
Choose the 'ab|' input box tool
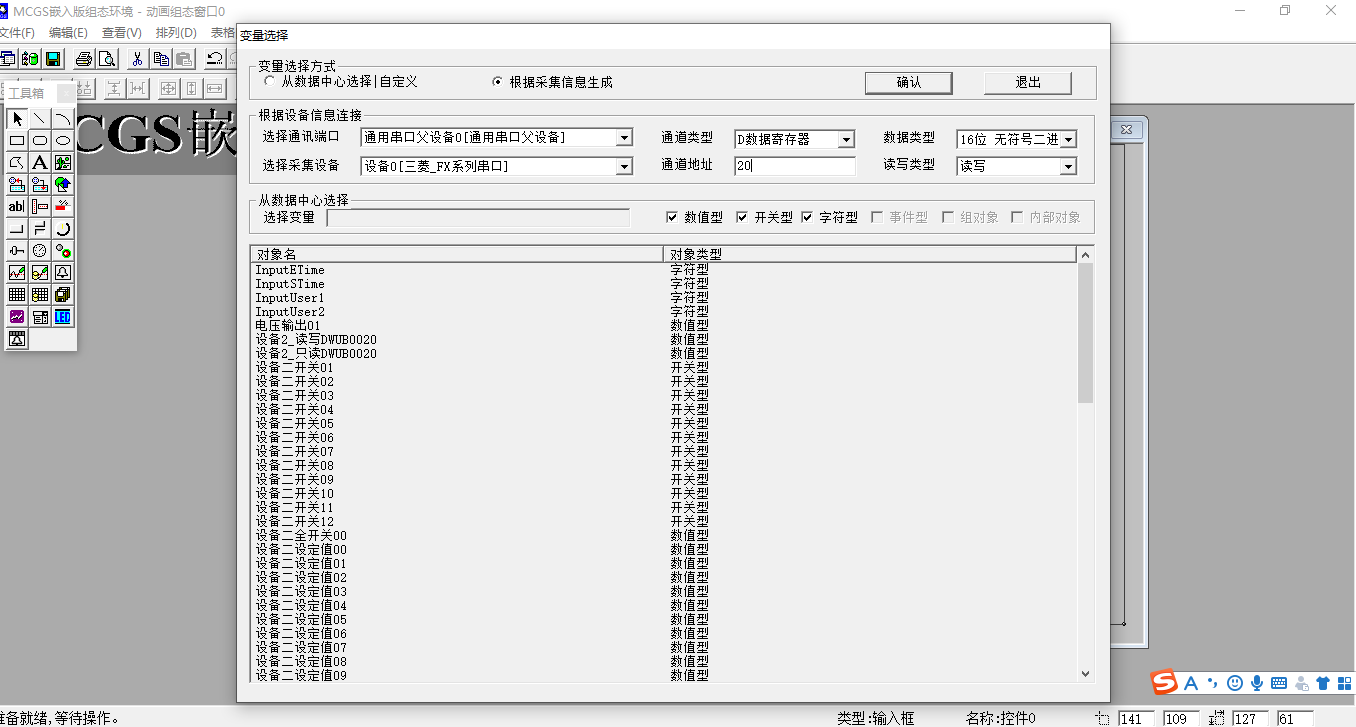click(x=17, y=206)
